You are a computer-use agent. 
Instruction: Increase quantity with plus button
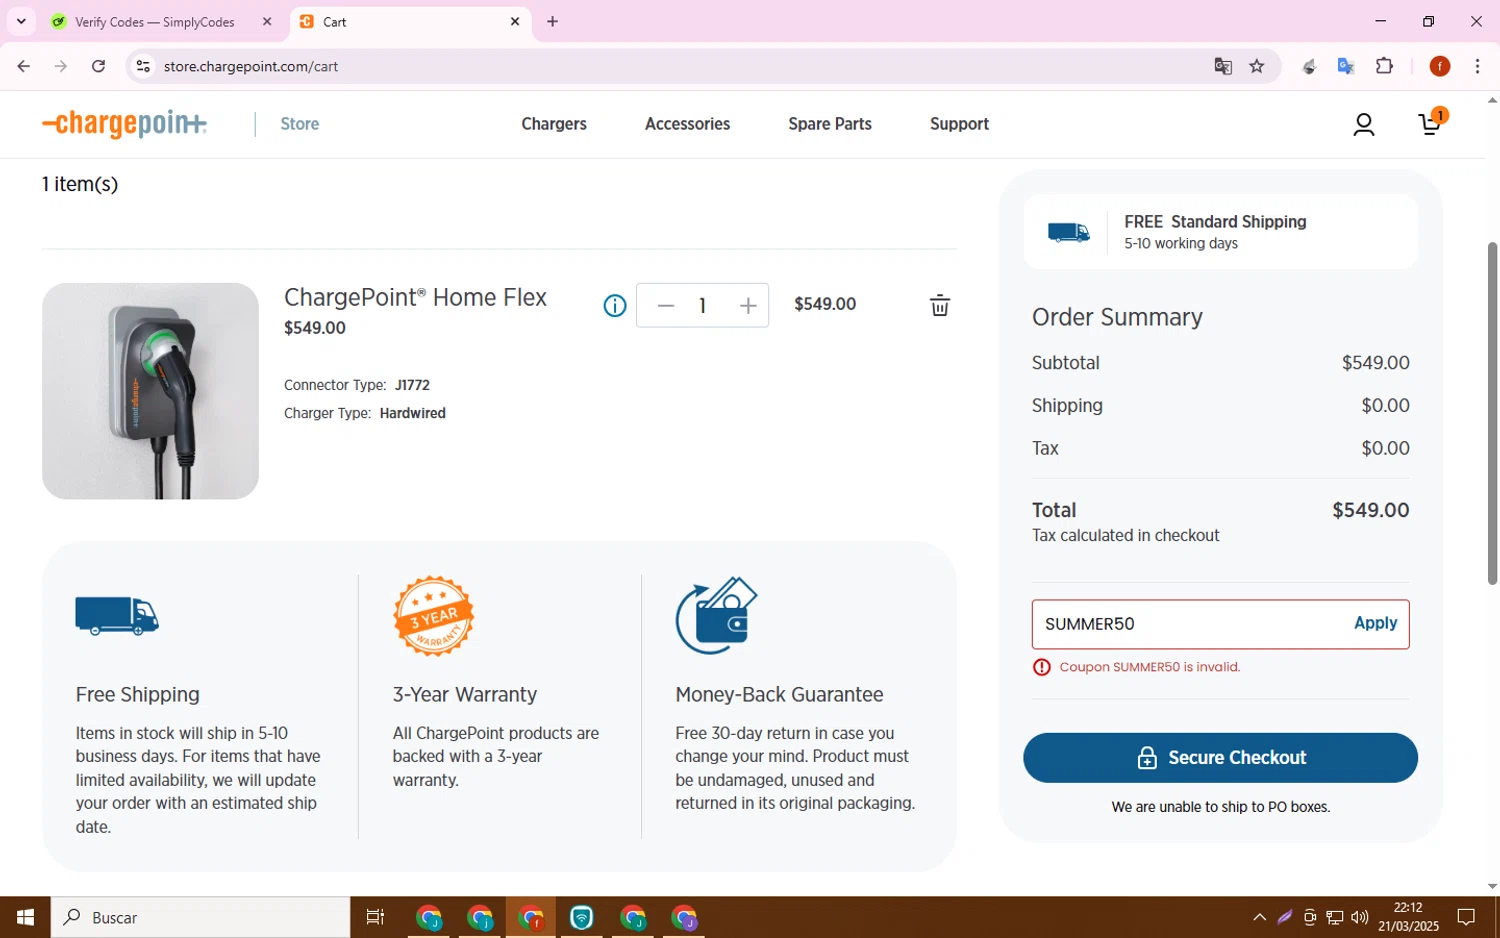click(x=748, y=306)
